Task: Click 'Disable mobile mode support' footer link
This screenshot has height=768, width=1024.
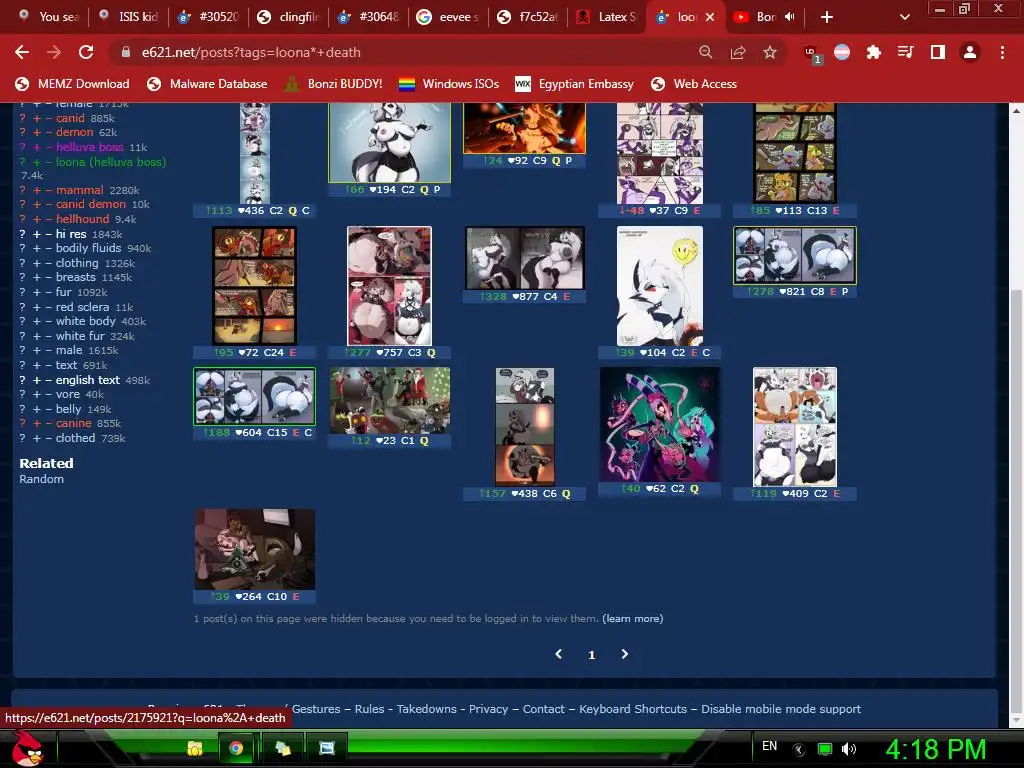Action: 781,709
